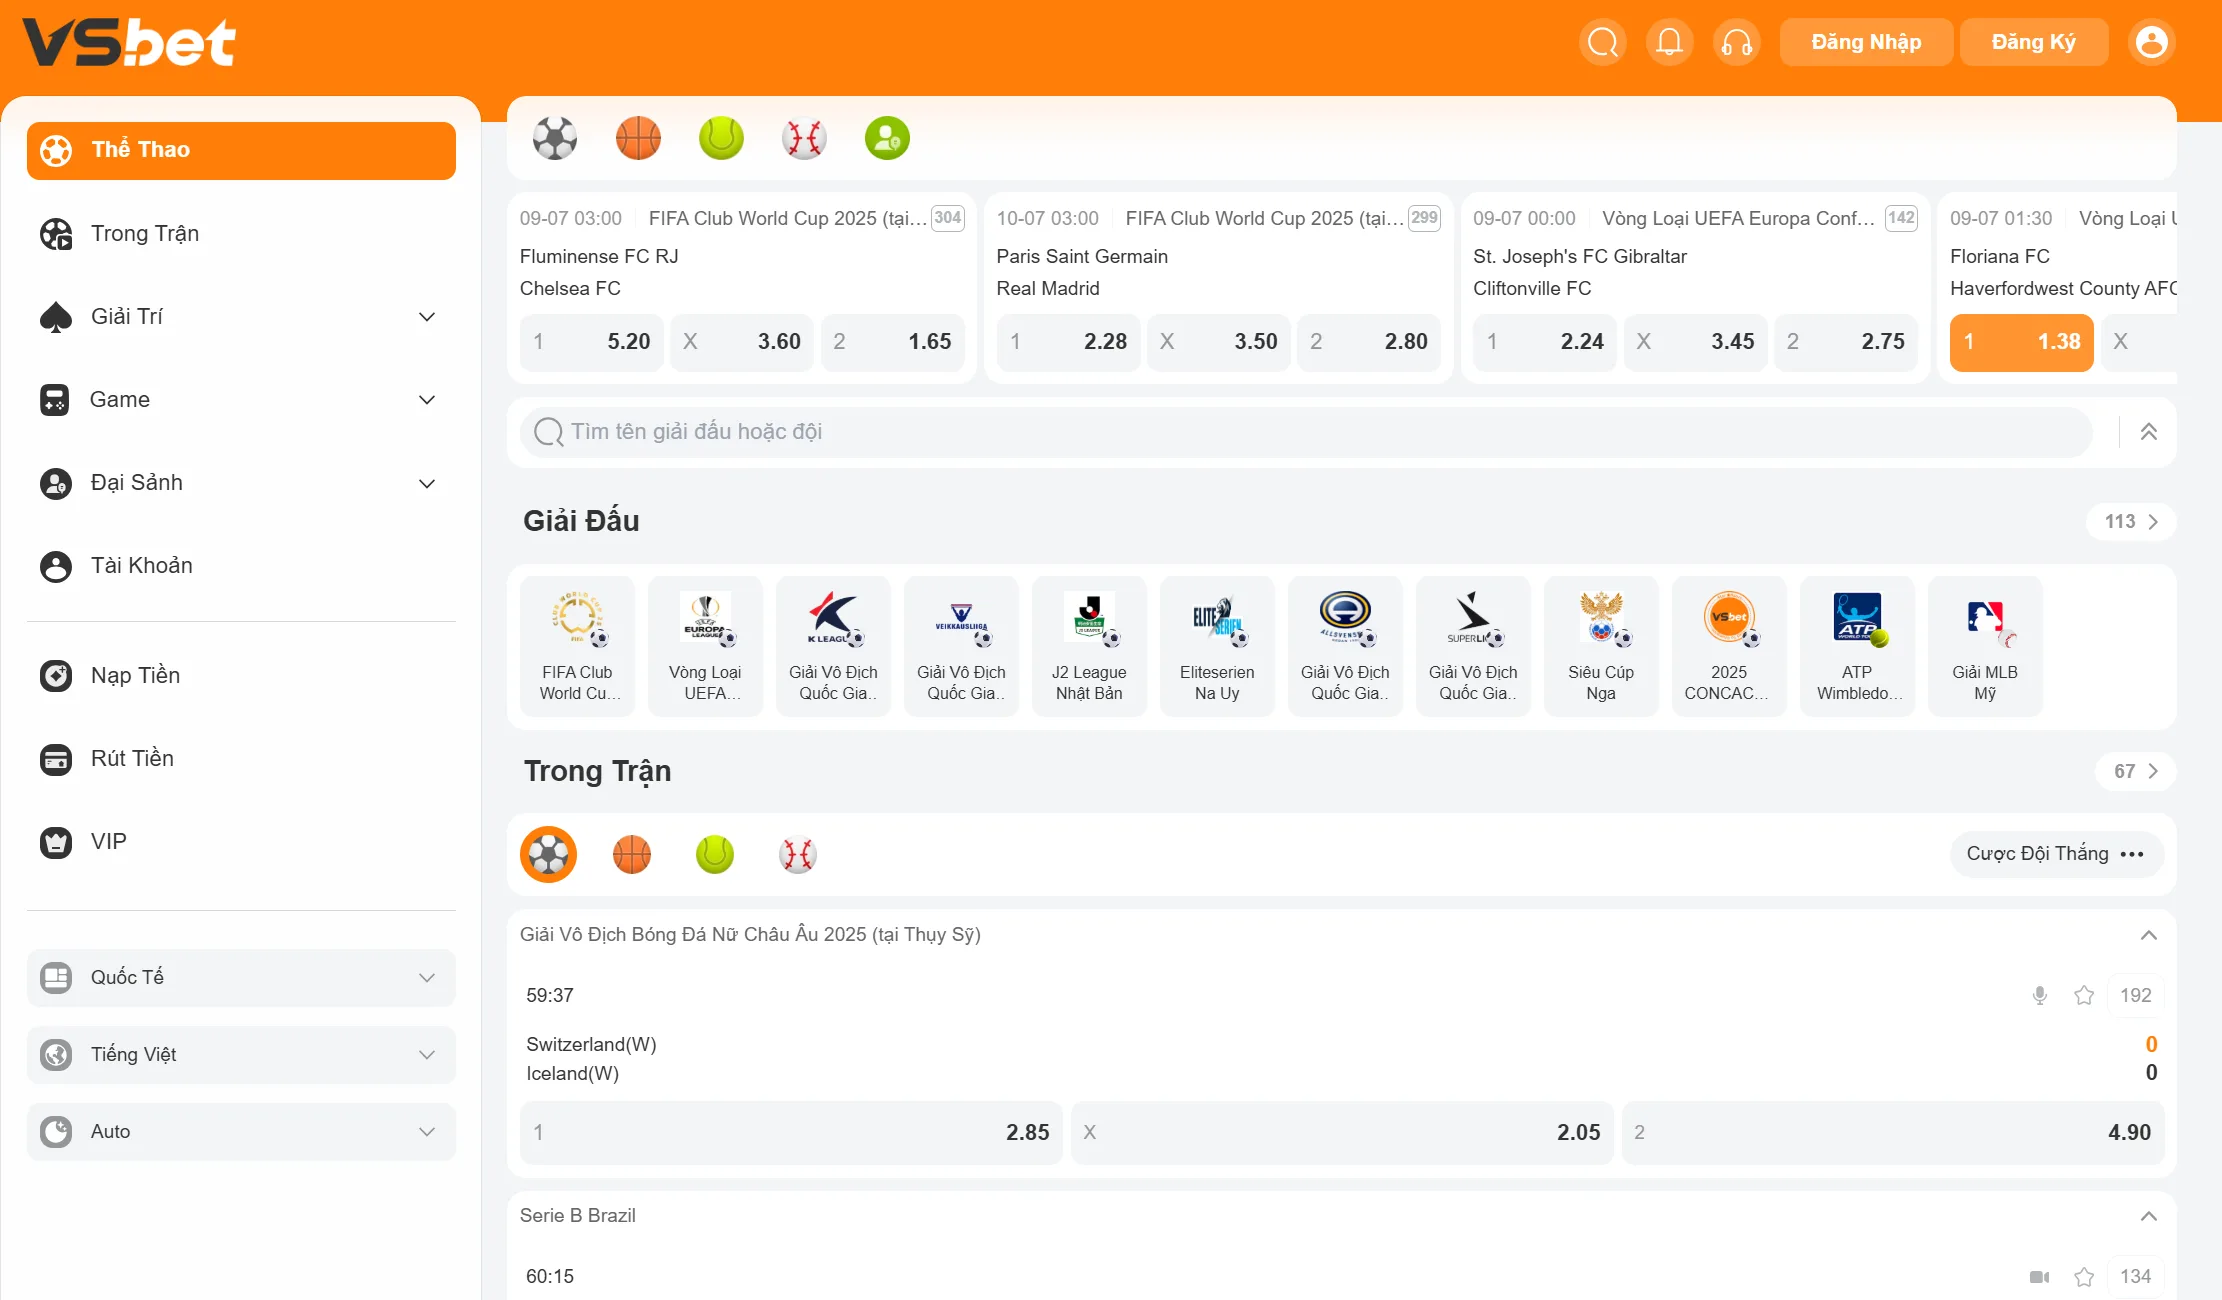The width and height of the screenshot is (2222, 1300).
Task: Open Auto theme dropdown
Action: point(241,1131)
